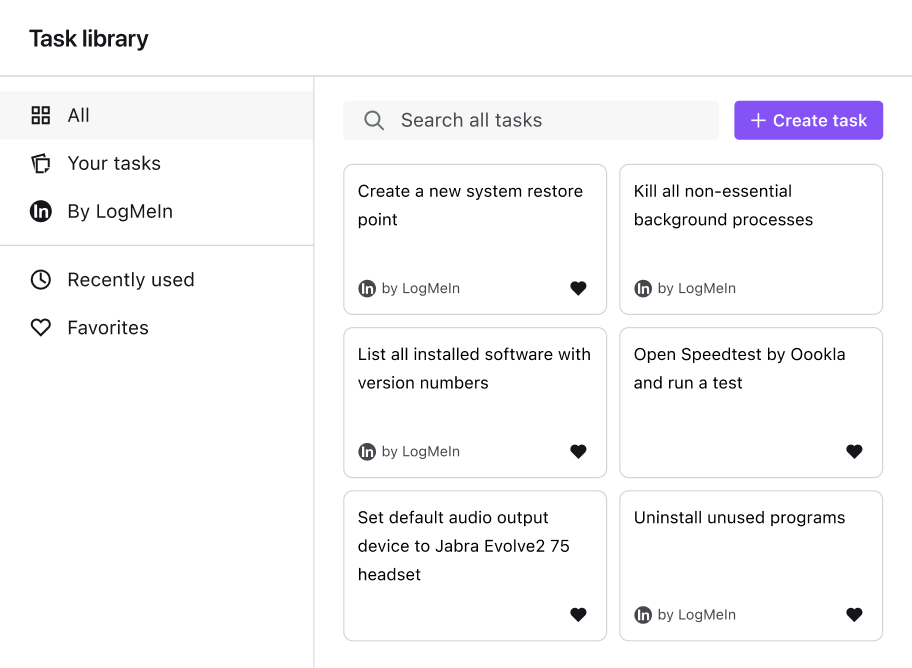Screen dimensions: 912x668
Task: Unfavorite the List all installed software task
Action: (x=578, y=452)
